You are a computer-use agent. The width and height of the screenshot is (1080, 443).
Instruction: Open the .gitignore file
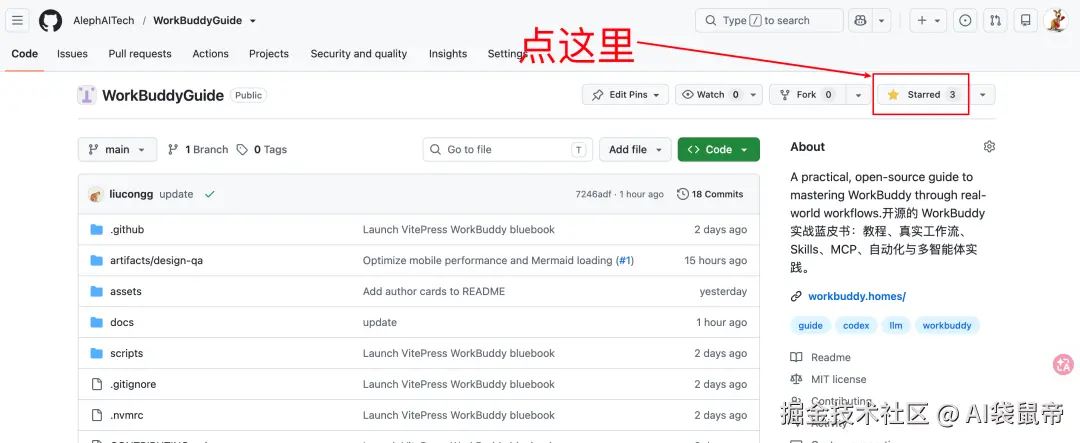click(x=133, y=384)
